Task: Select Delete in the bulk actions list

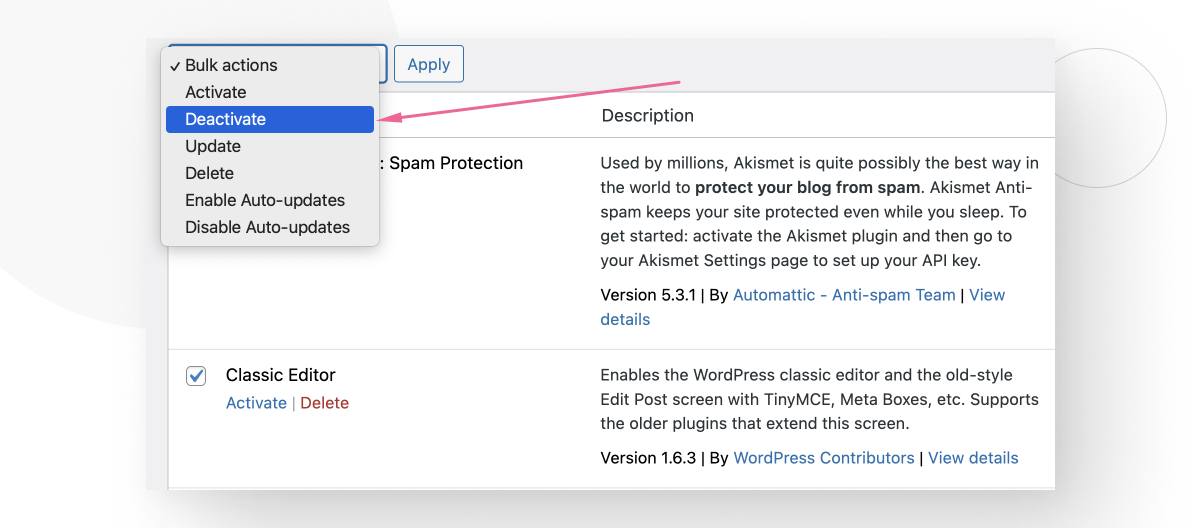Action: click(x=209, y=173)
